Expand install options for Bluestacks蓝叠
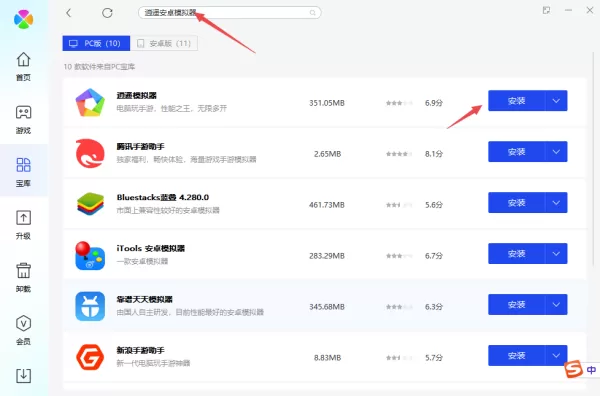 pyautogui.click(x=556, y=202)
